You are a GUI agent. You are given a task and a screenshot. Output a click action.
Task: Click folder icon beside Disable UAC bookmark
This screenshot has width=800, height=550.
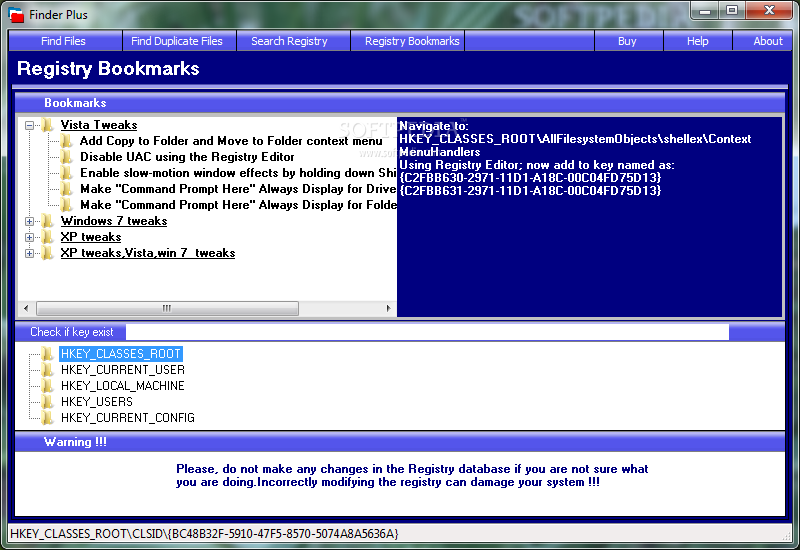67,157
